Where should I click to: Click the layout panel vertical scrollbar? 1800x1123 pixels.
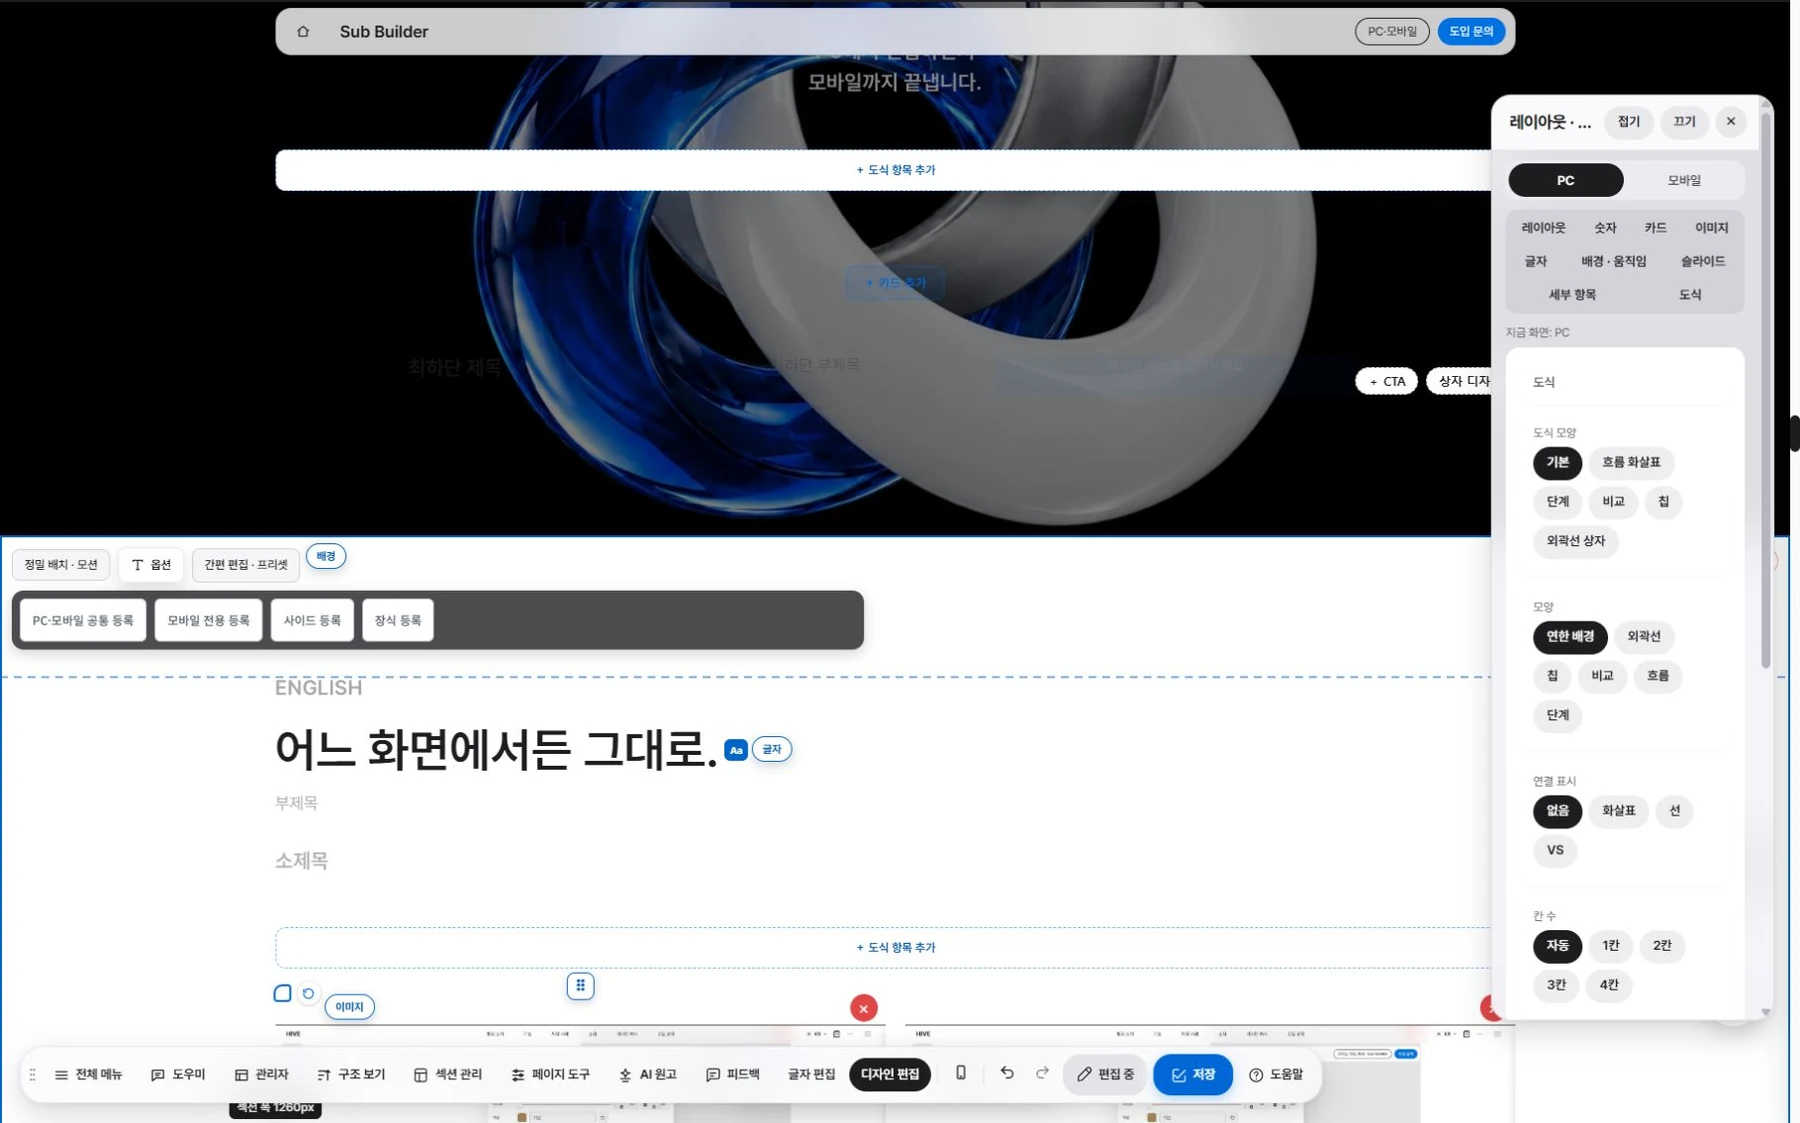click(x=1765, y=390)
